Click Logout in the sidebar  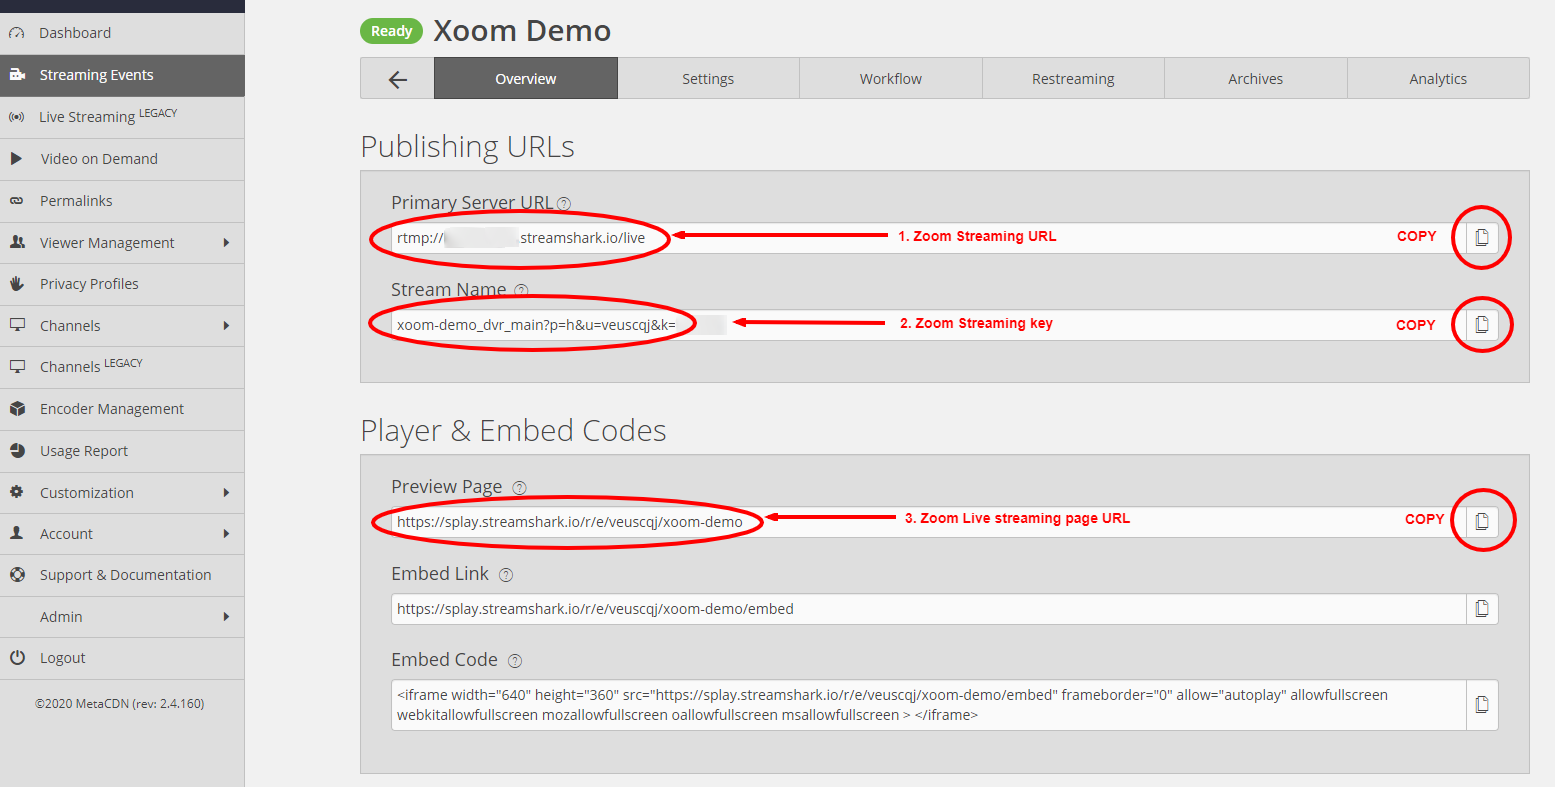122,658
